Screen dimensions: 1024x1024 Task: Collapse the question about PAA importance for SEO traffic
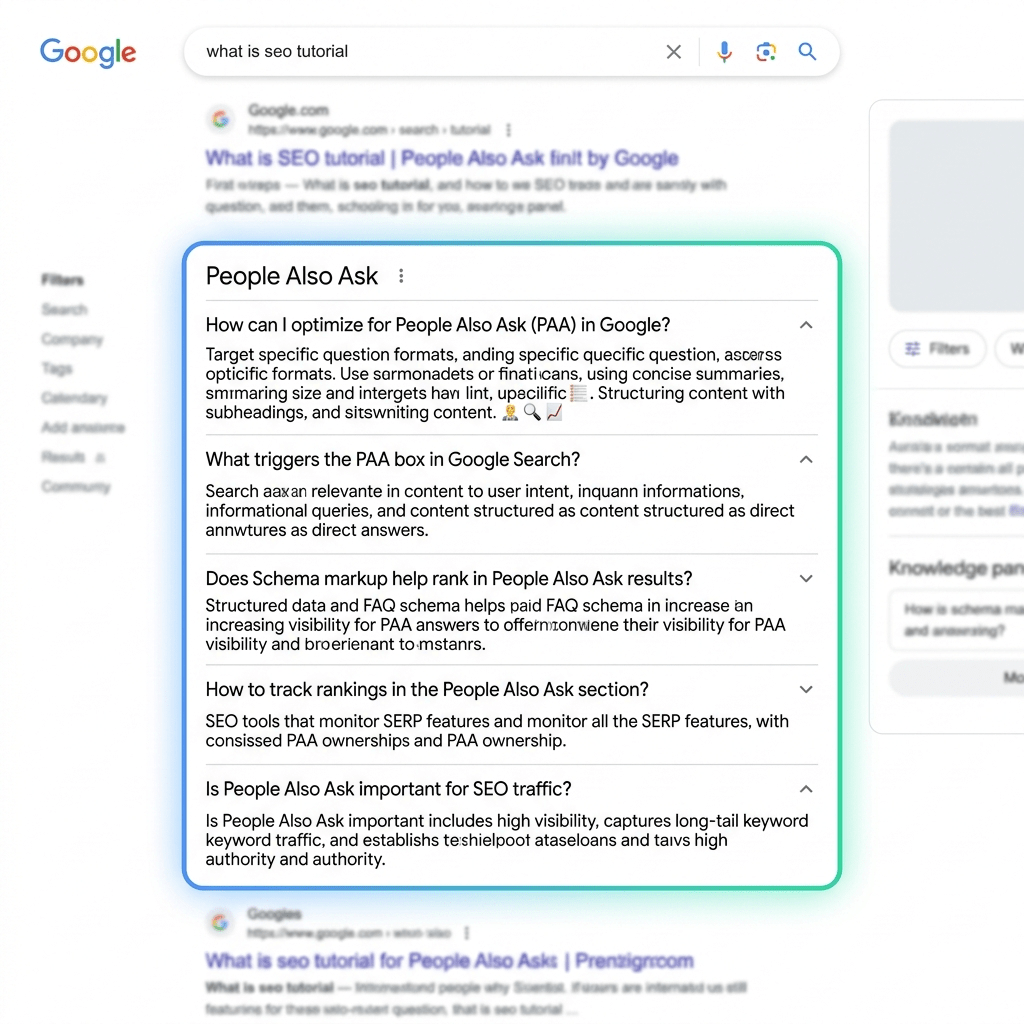(x=806, y=789)
